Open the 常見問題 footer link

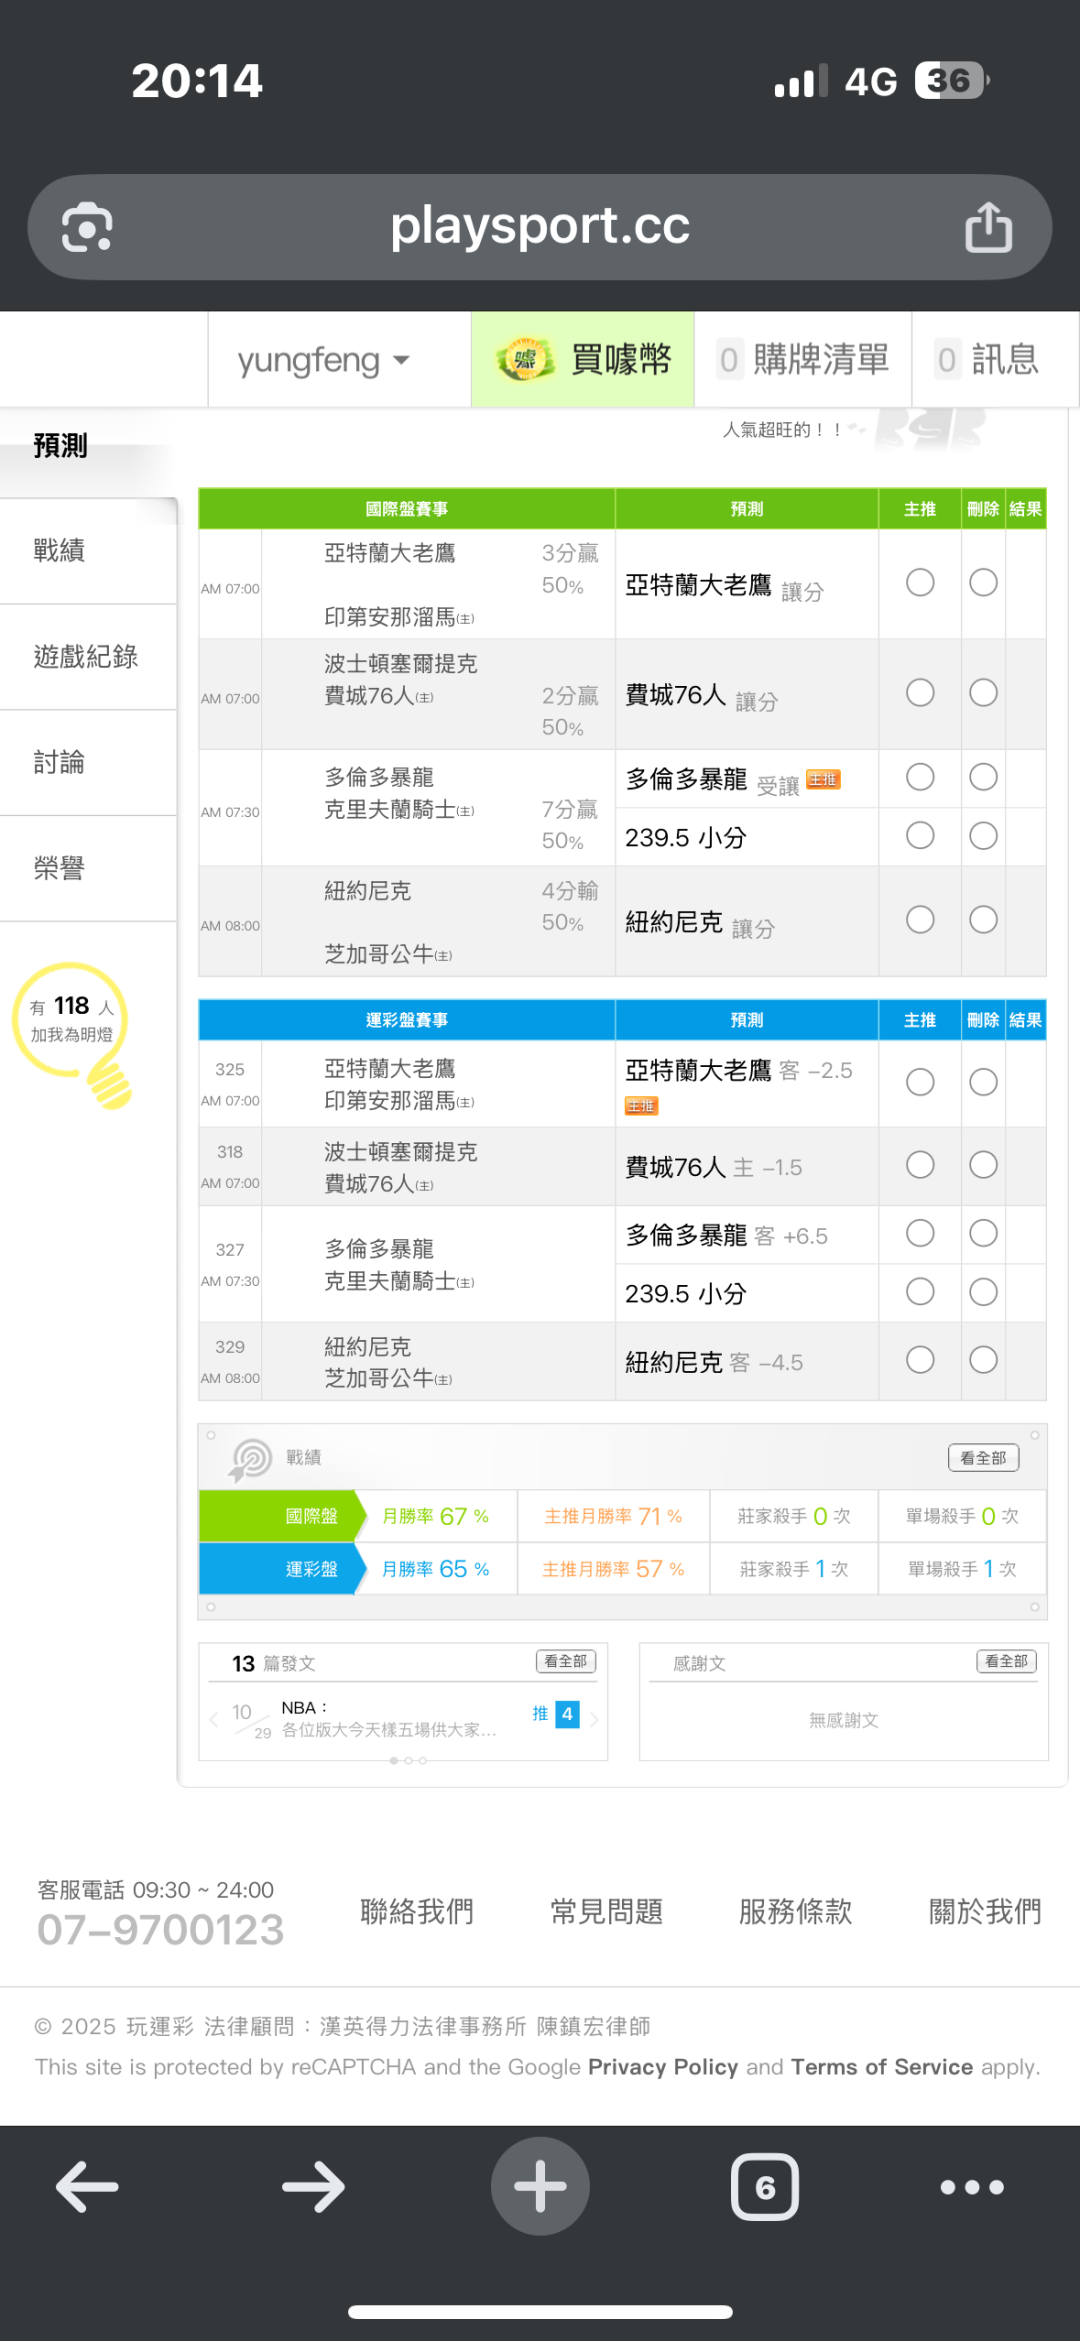coord(606,1912)
